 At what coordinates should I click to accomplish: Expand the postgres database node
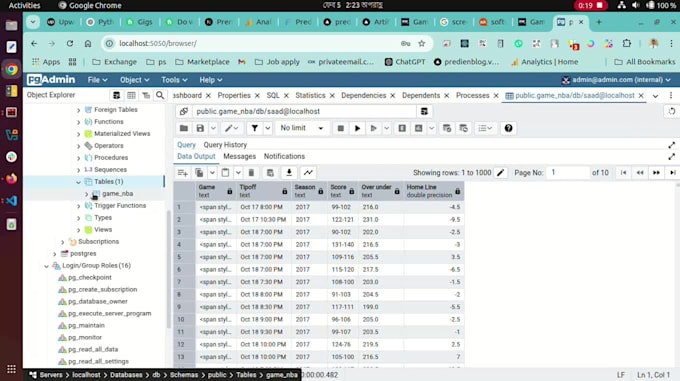click(x=54, y=254)
